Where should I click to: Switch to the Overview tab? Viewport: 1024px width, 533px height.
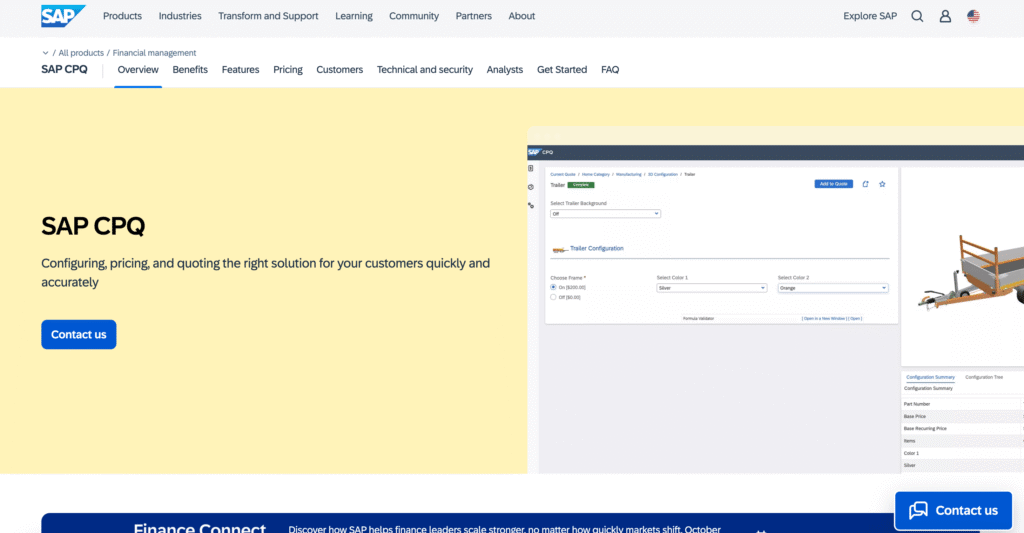click(x=138, y=69)
